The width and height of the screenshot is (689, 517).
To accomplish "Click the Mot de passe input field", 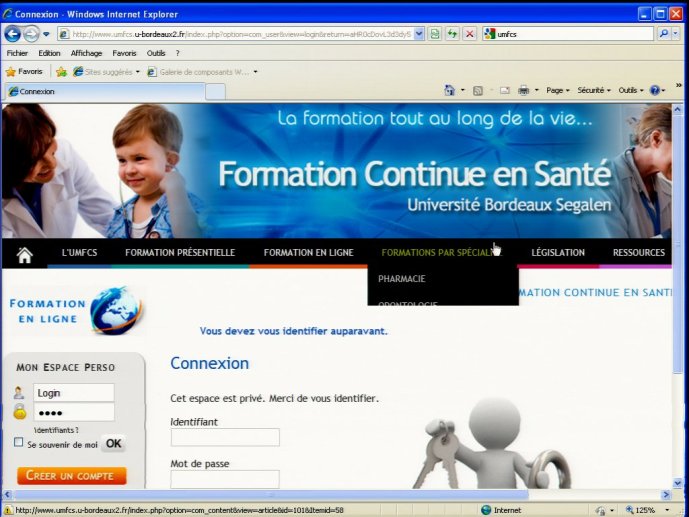I will 225,479.
